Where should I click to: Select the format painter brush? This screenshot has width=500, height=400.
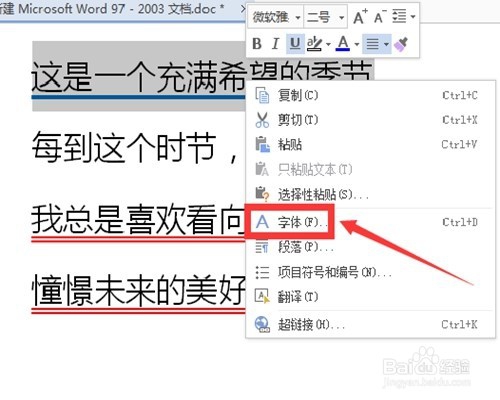(401, 44)
